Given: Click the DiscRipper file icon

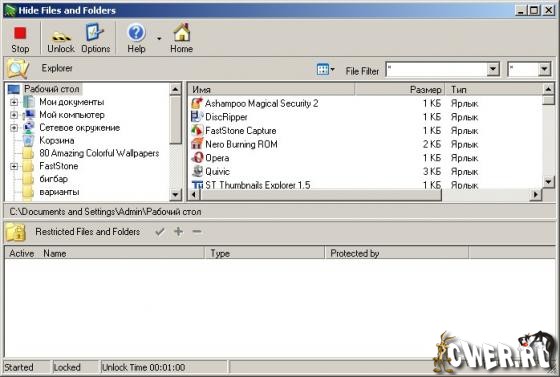Looking at the screenshot, I should 197,117.
